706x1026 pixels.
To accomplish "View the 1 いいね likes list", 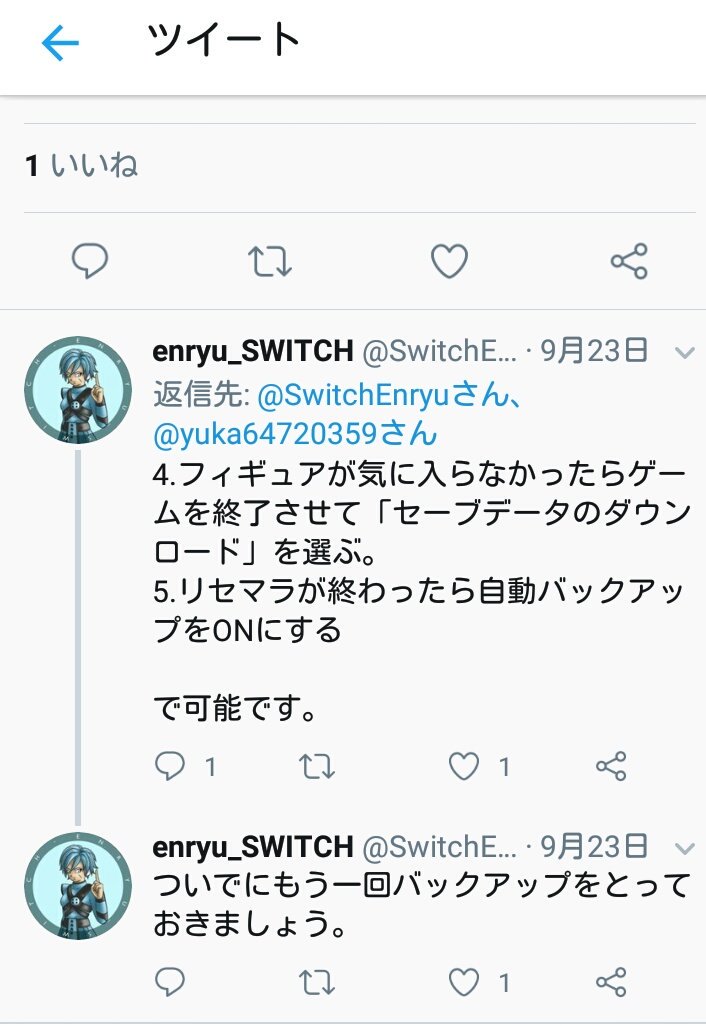I will click(x=82, y=165).
